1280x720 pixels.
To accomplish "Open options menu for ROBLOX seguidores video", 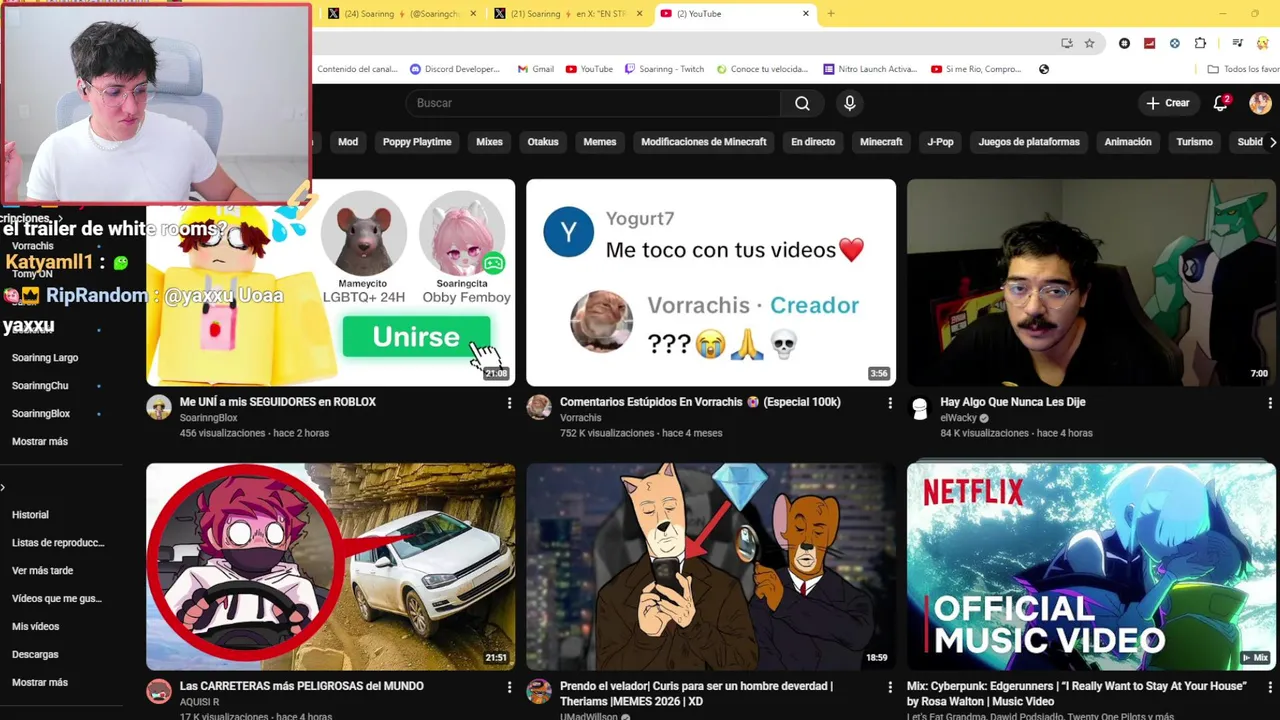I will click(509, 403).
